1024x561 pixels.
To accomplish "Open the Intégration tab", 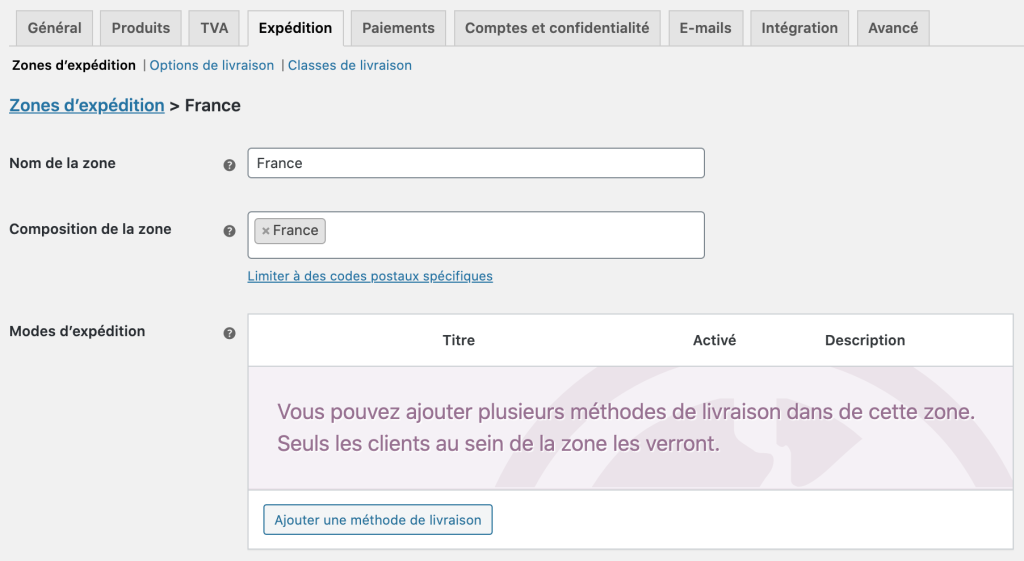I will [x=799, y=28].
